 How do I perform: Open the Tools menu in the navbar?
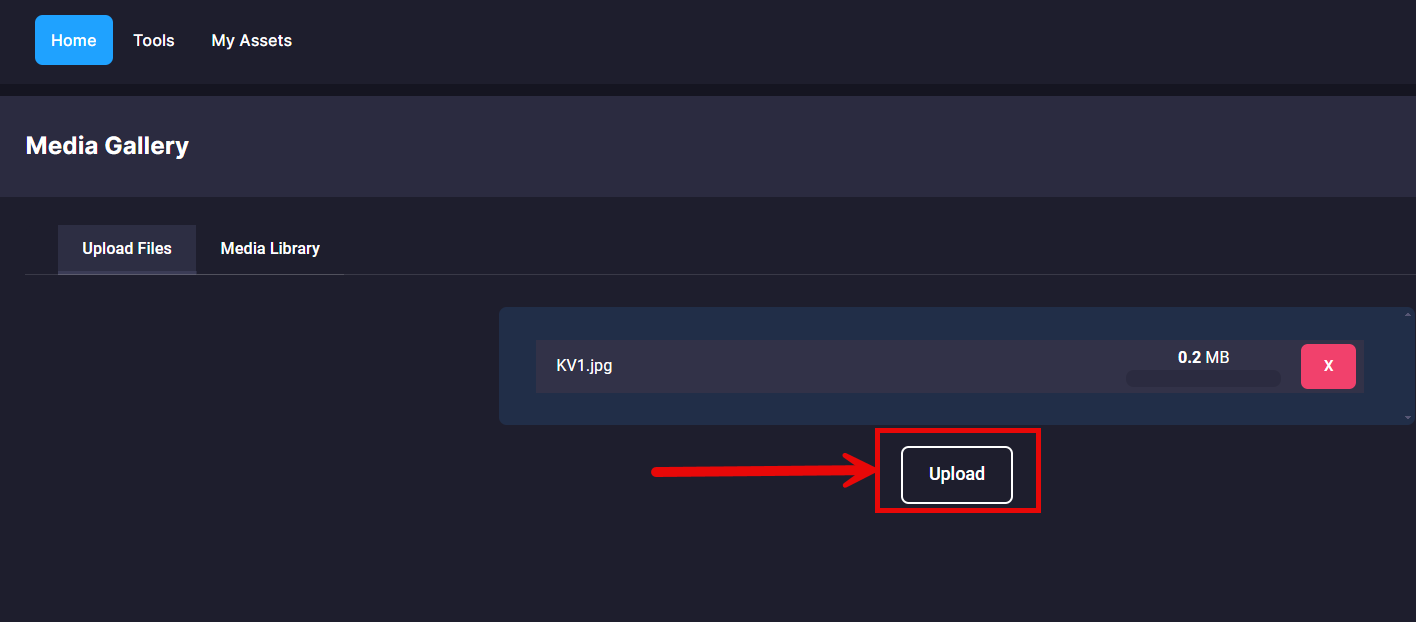click(154, 40)
